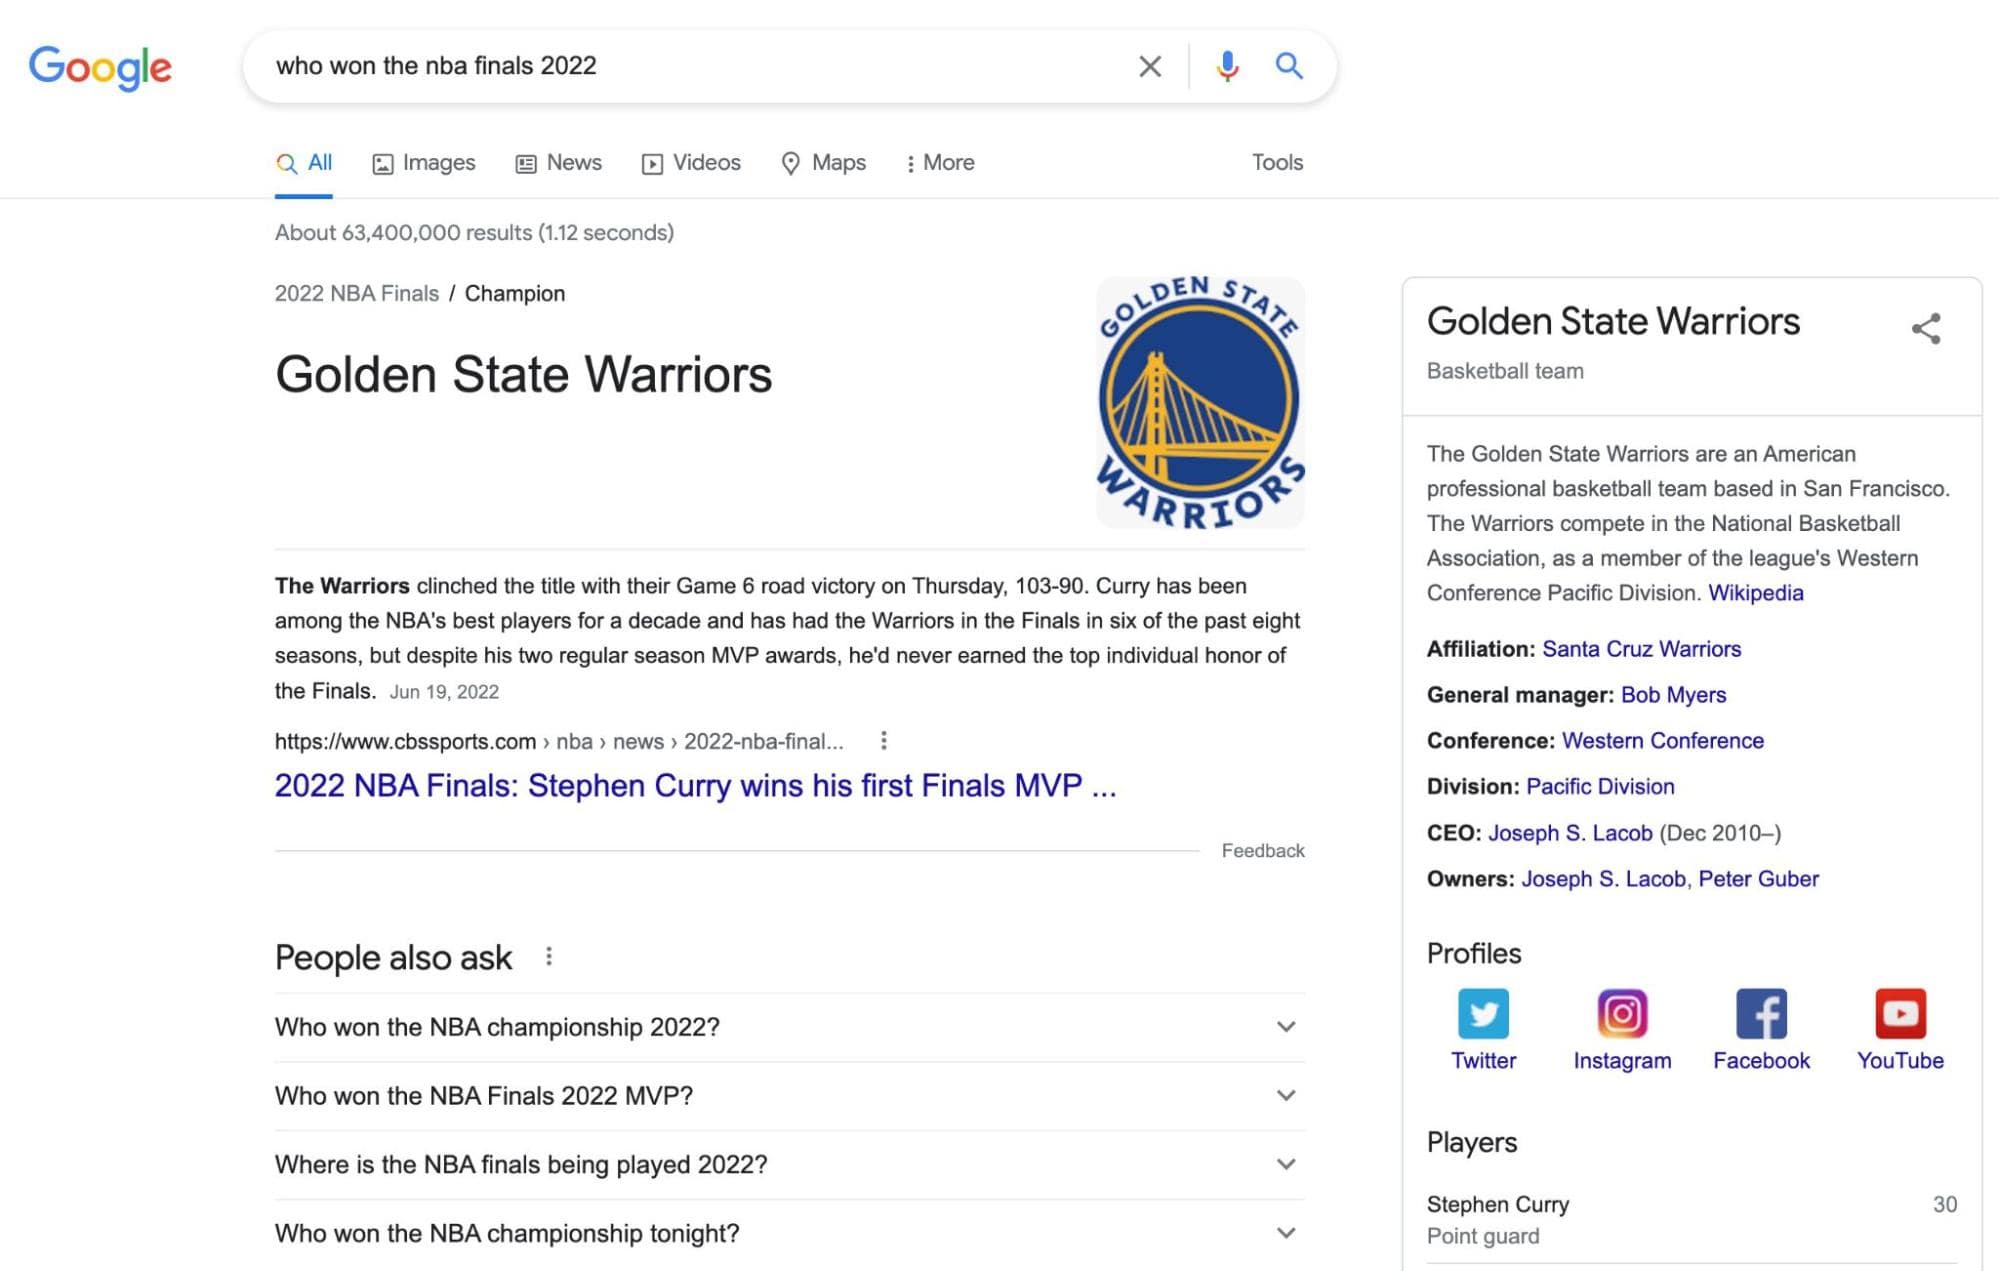The width and height of the screenshot is (1999, 1271).
Task: Click the cbssports.com URL breadcrumb
Action: point(559,742)
